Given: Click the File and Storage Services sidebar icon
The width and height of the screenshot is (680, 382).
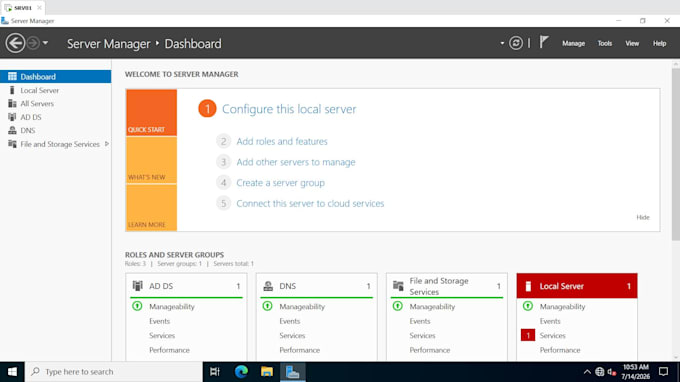Looking at the screenshot, I should [12, 144].
